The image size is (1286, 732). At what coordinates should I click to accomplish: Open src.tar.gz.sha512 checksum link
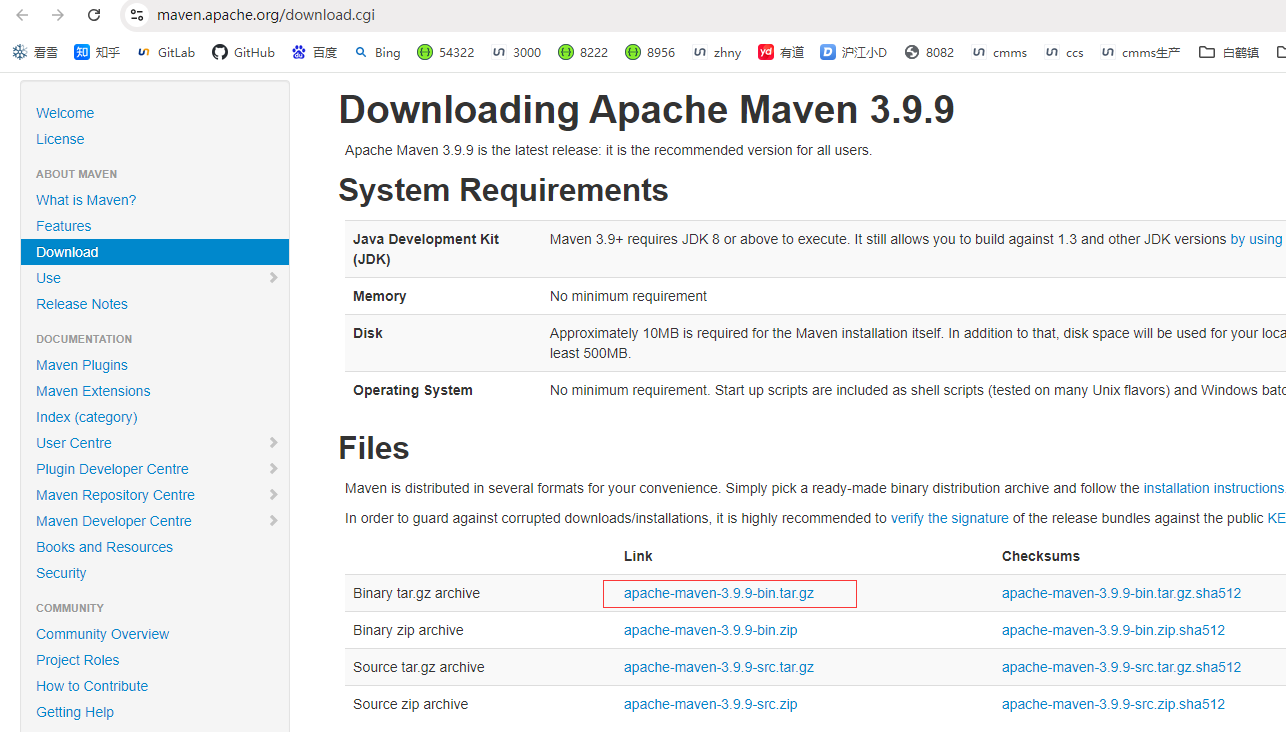pyautogui.click(x=1121, y=667)
